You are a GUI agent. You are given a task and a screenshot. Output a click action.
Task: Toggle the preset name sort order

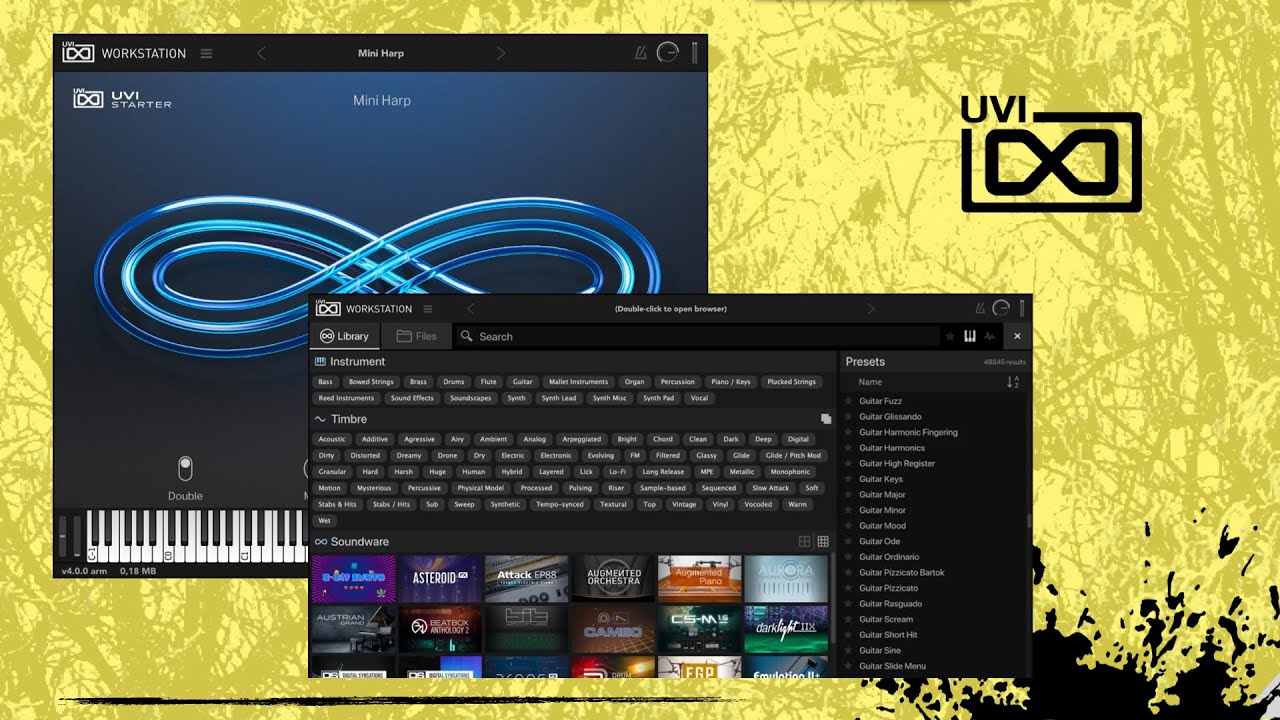(1013, 382)
